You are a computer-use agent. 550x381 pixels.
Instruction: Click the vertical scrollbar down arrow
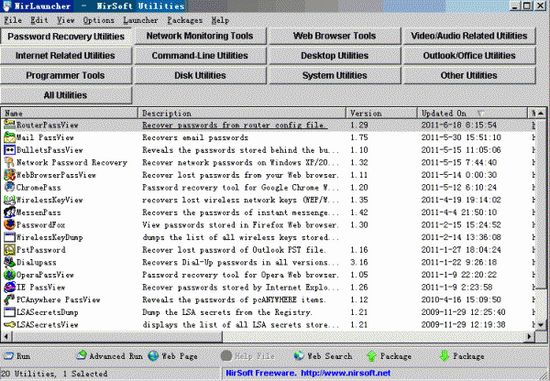pyautogui.click(x=541, y=325)
